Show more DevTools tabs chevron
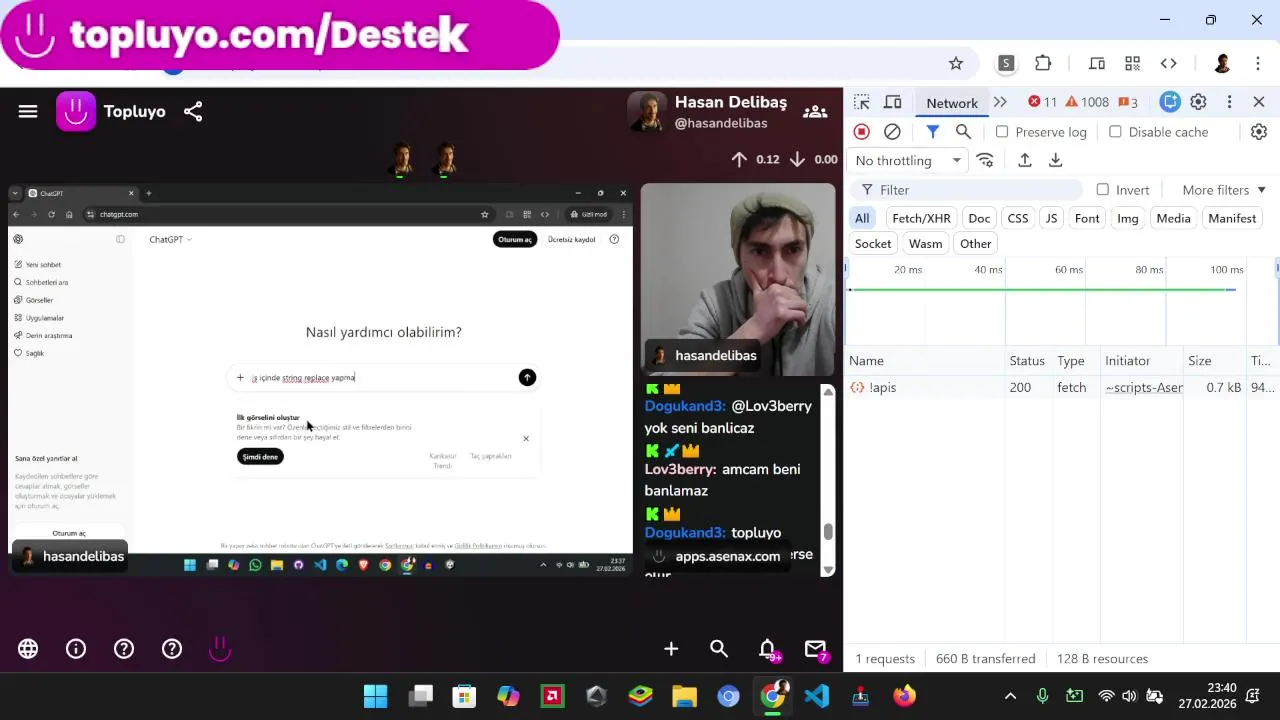The image size is (1280, 720). coord(1000,102)
